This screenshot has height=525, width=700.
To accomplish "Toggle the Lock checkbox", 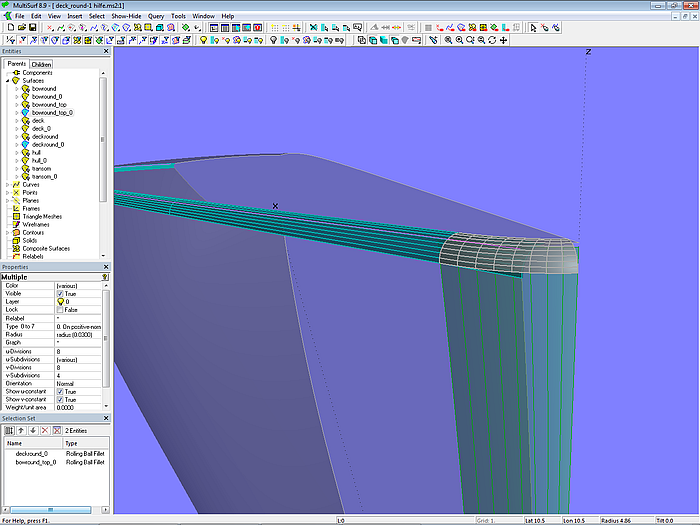I will 61,310.
